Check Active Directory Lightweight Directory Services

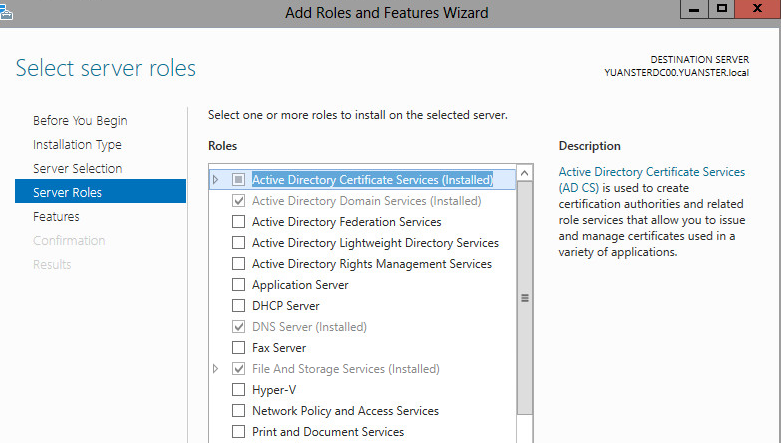(x=239, y=242)
